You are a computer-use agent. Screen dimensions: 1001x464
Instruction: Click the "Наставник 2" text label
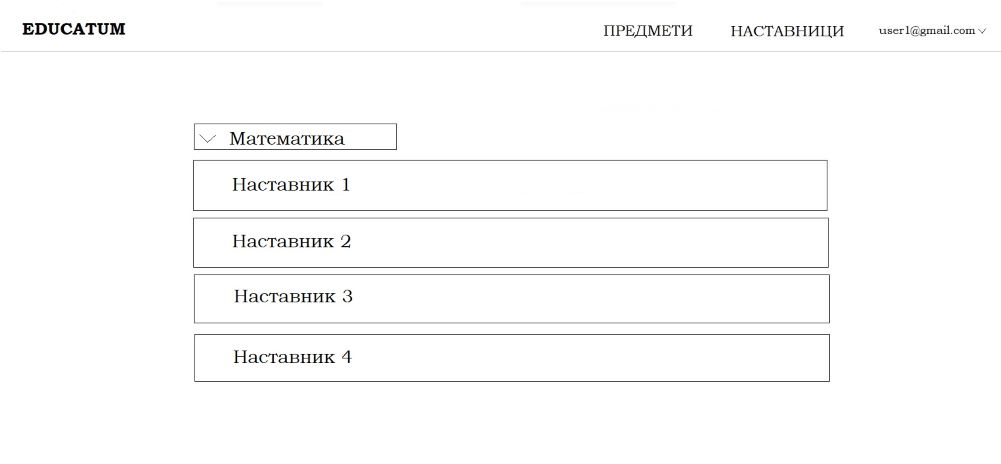click(x=291, y=242)
